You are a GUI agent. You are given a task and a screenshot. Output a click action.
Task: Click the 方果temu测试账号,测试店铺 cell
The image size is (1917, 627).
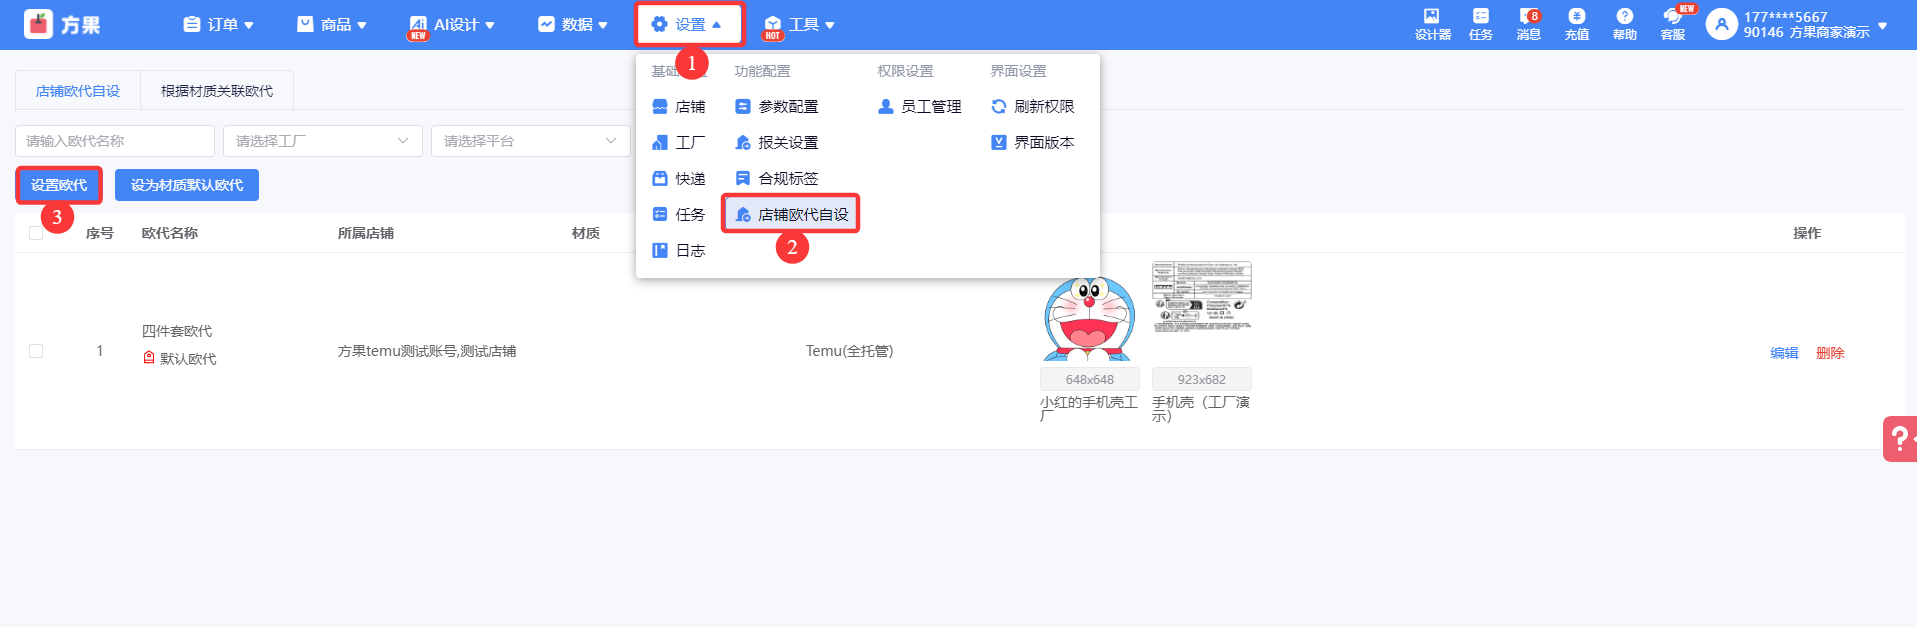click(x=427, y=351)
